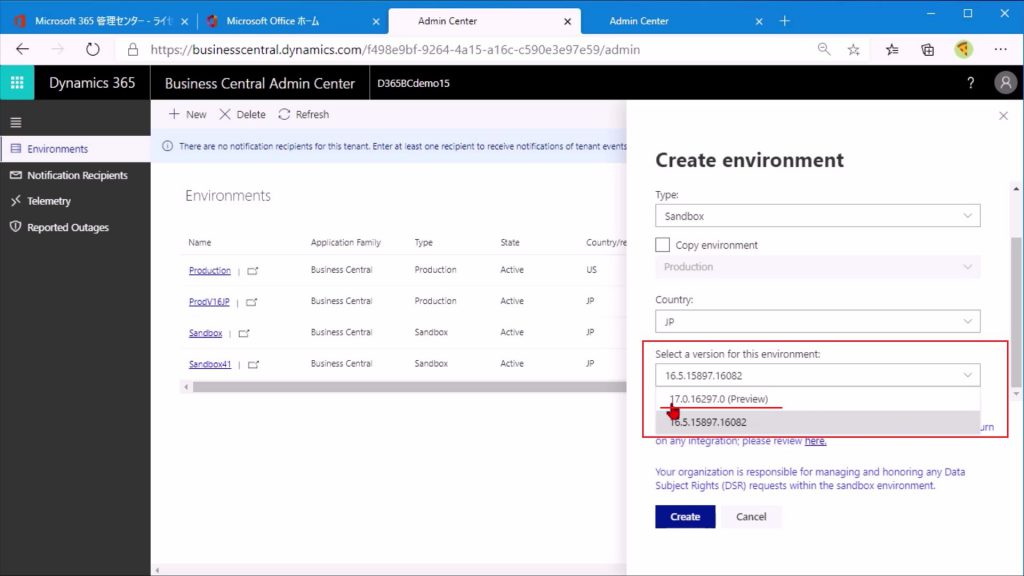
Task: Choose version 17.0.16297.0 (Preview)
Action: [x=818, y=399]
